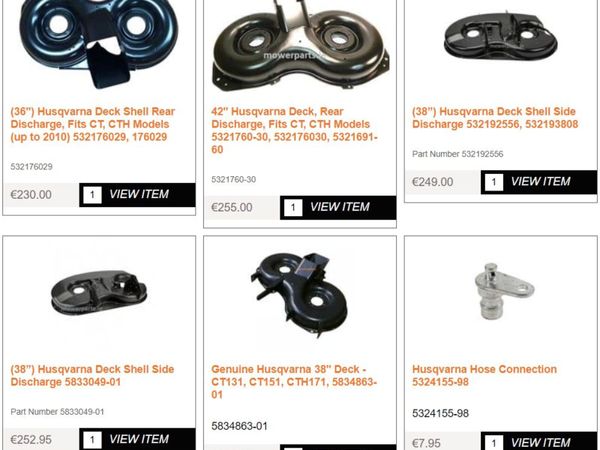Click VIEW ITEM for the €230.00 deck shell
The height and width of the screenshot is (450, 600).
click(139, 194)
